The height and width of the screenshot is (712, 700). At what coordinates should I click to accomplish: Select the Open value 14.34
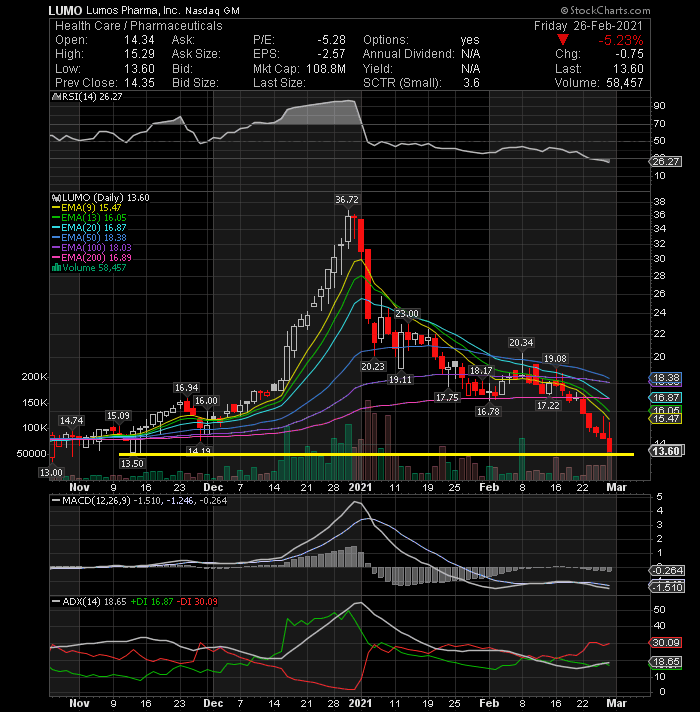pos(139,40)
